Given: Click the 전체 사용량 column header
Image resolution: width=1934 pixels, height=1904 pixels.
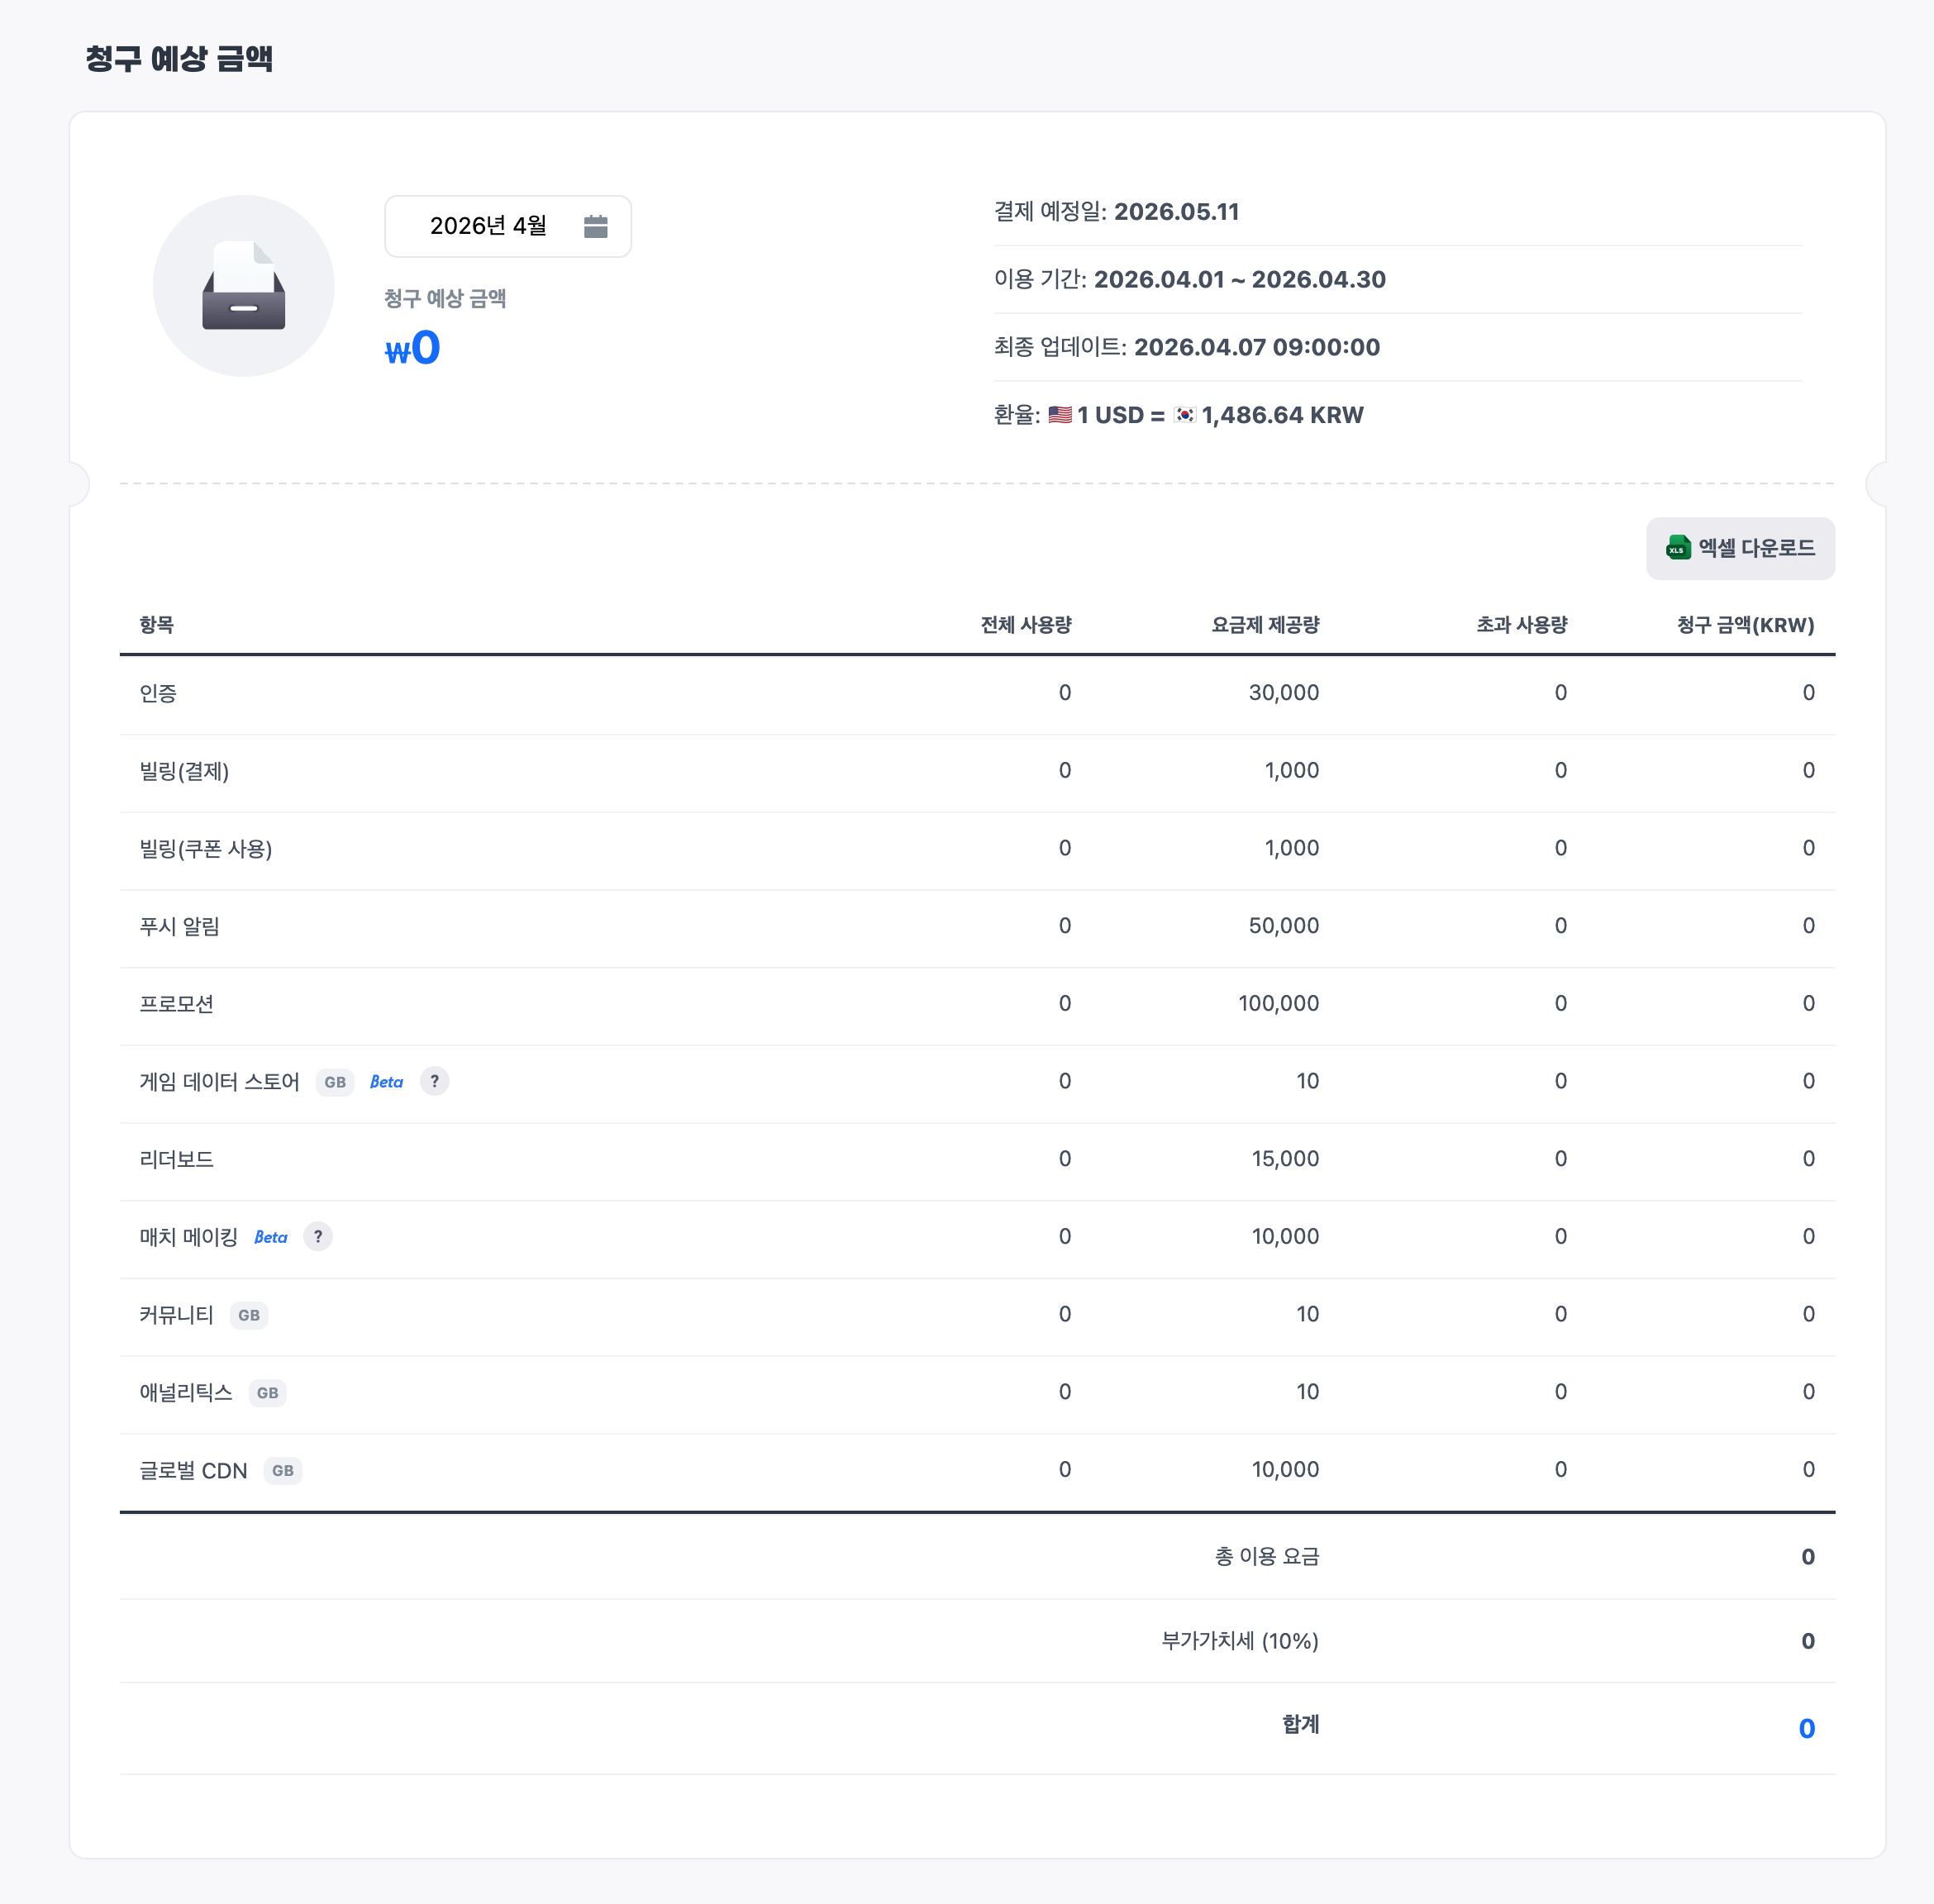Looking at the screenshot, I should [x=1025, y=625].
